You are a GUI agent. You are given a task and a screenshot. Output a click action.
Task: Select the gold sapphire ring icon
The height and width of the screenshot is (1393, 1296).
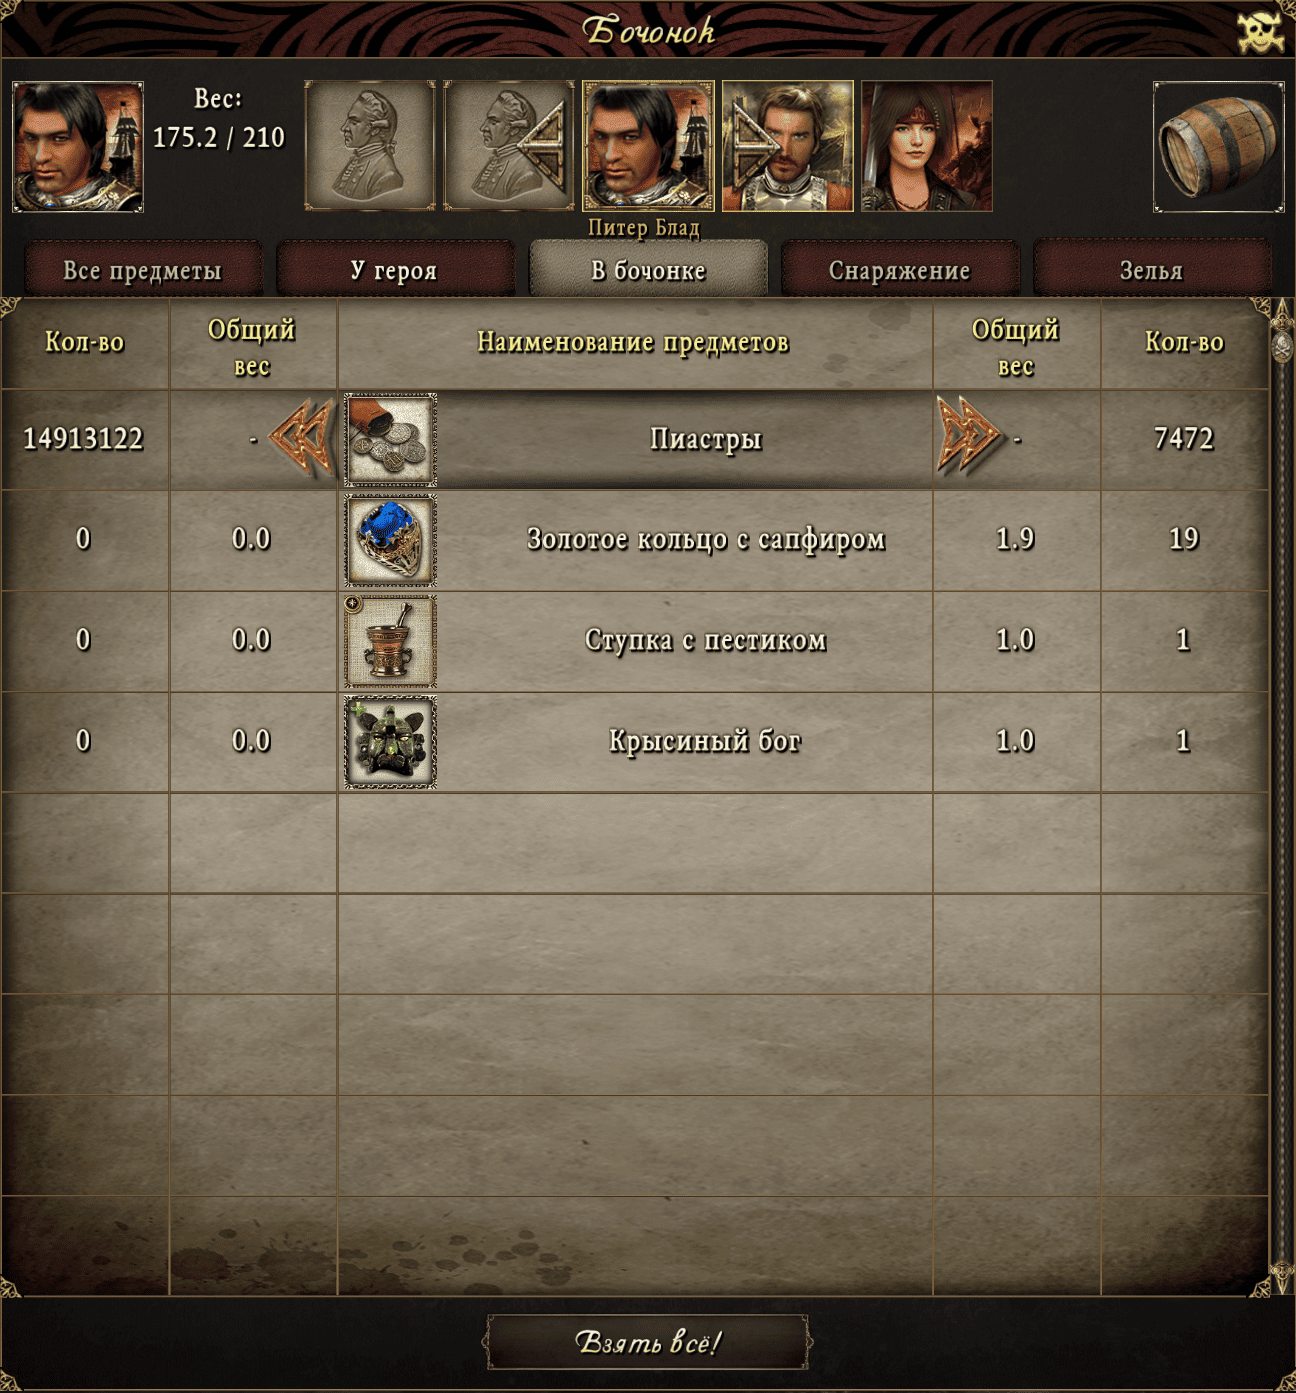[x=390, y=540]
